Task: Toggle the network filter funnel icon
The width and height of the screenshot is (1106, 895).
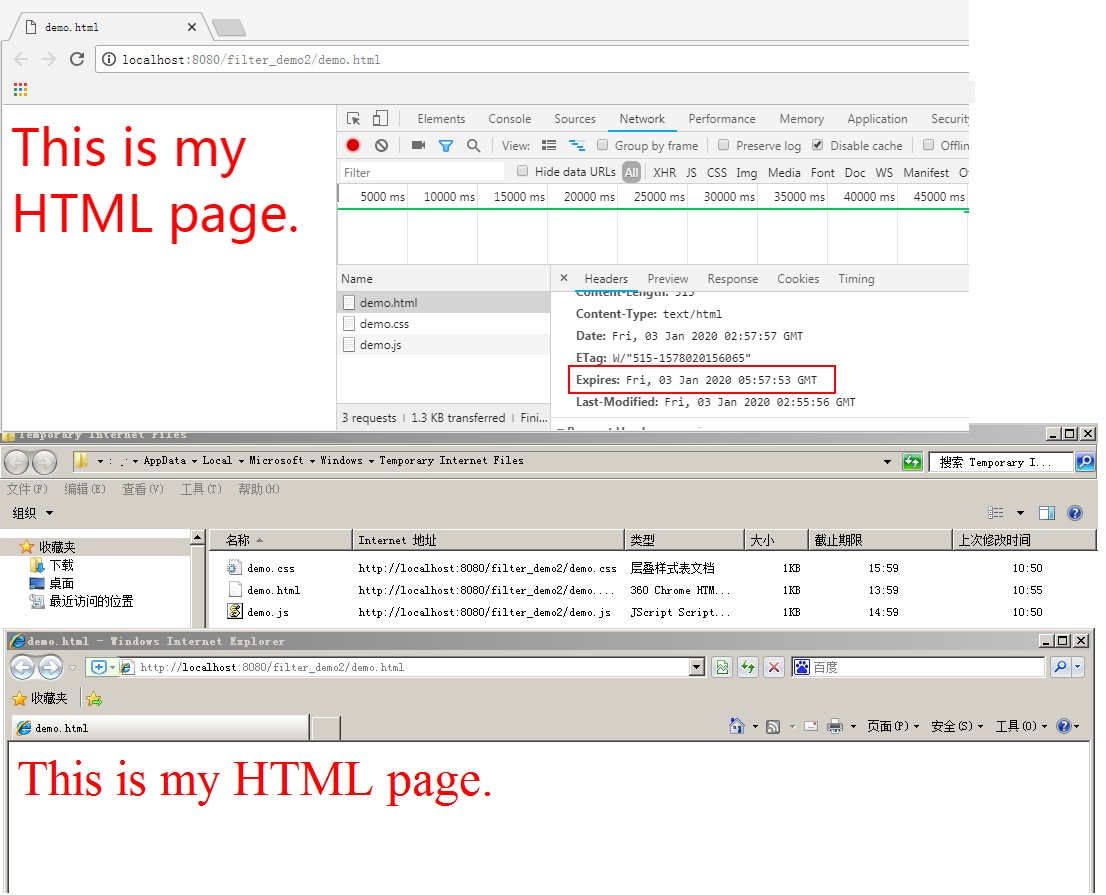Action: coord(446,145)
